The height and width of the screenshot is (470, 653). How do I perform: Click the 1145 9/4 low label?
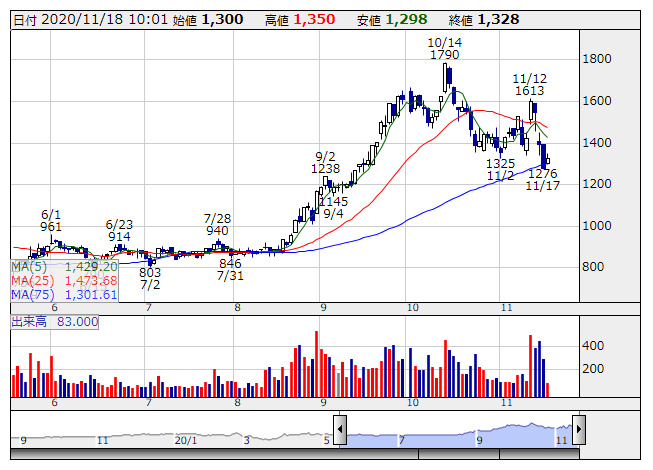333,207
